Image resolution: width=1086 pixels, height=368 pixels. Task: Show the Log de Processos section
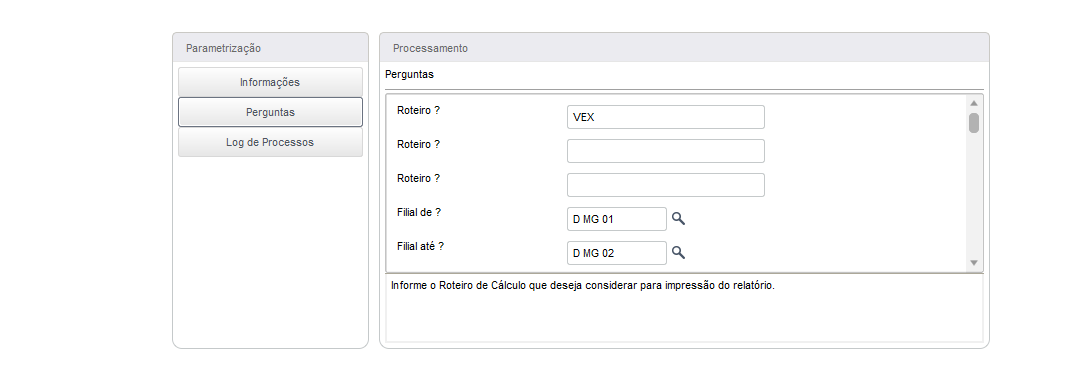[x=270, y=142]
